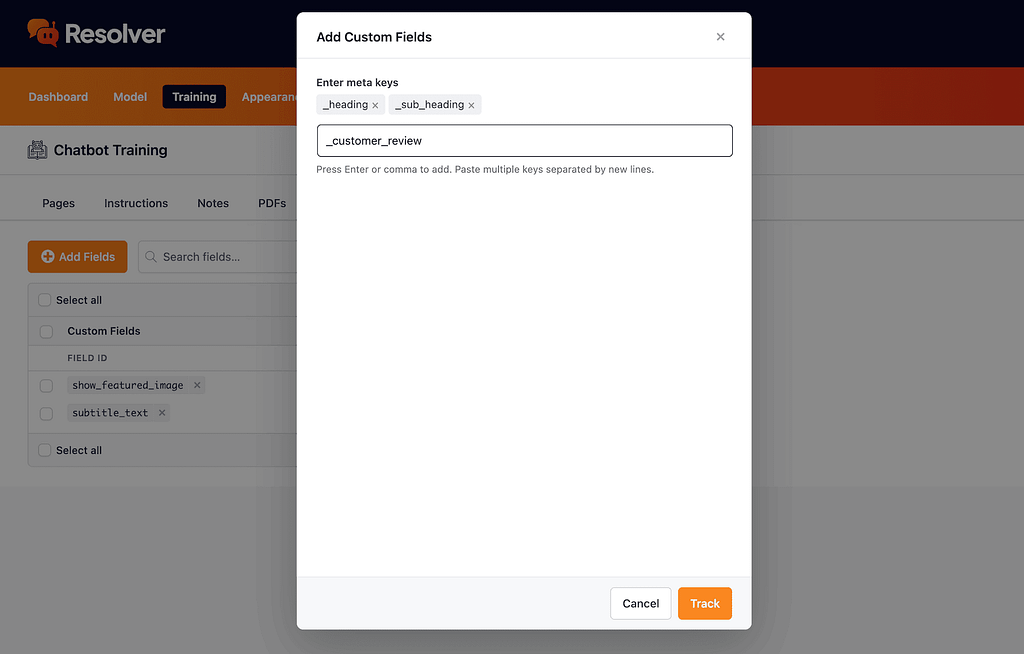
Task: Check the top Select all checkbox
Action: [44, 300]
